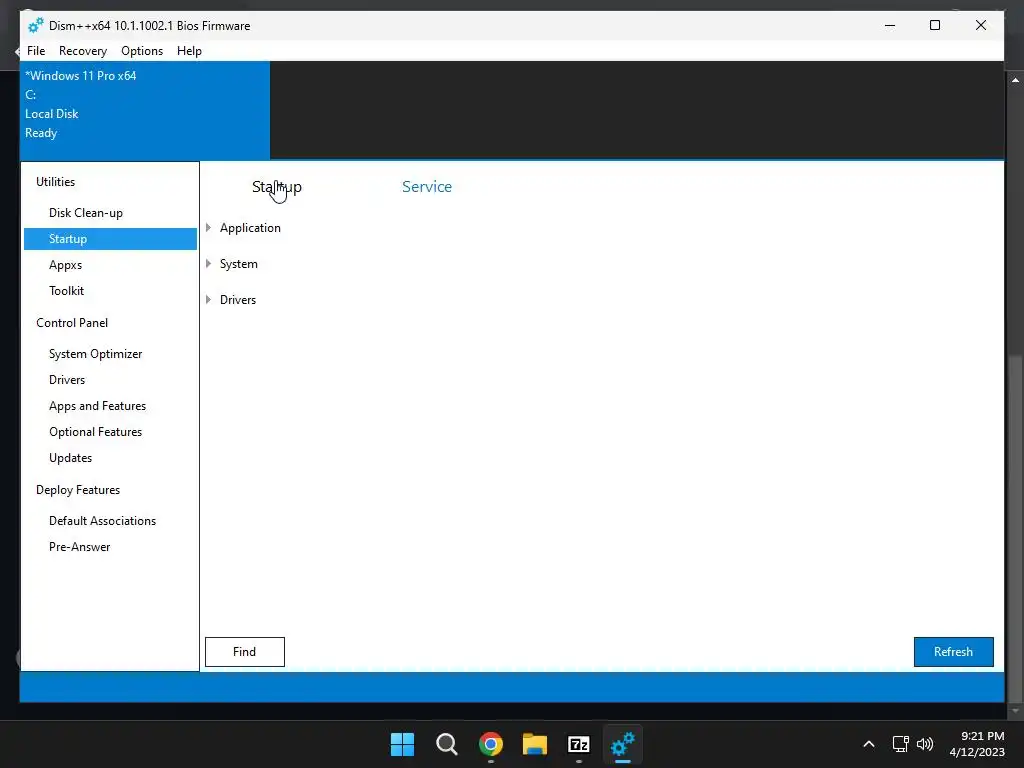Click the Utilities section header
1024x768 pixels.
click(x=56, y=182)
